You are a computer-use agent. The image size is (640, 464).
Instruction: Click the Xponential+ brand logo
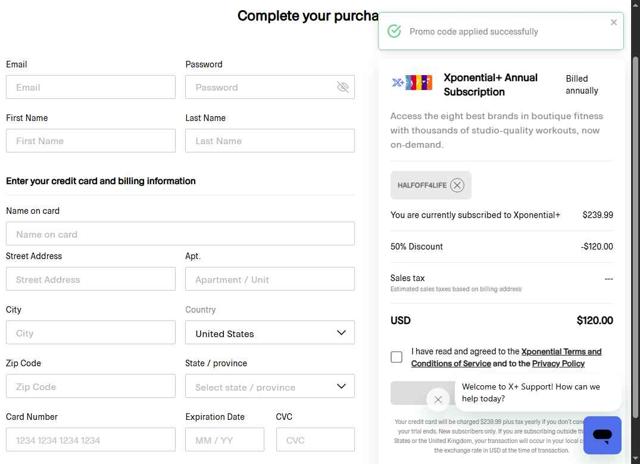click(x=412, y=83)
